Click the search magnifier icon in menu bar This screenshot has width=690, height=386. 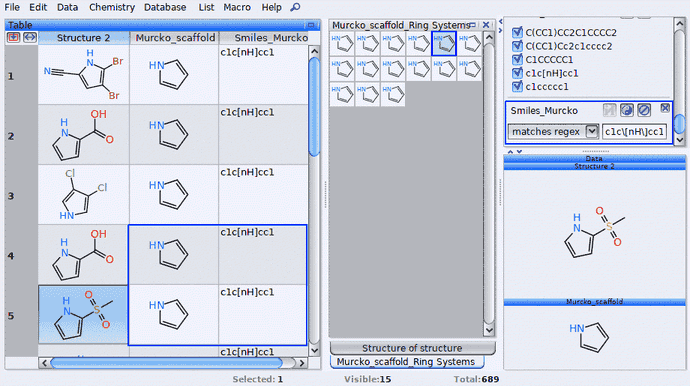[x=295, y=7]
